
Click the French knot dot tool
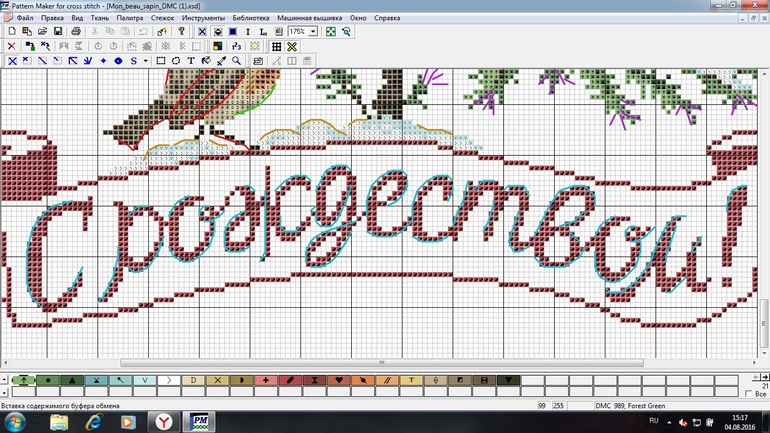coord(118,61)
